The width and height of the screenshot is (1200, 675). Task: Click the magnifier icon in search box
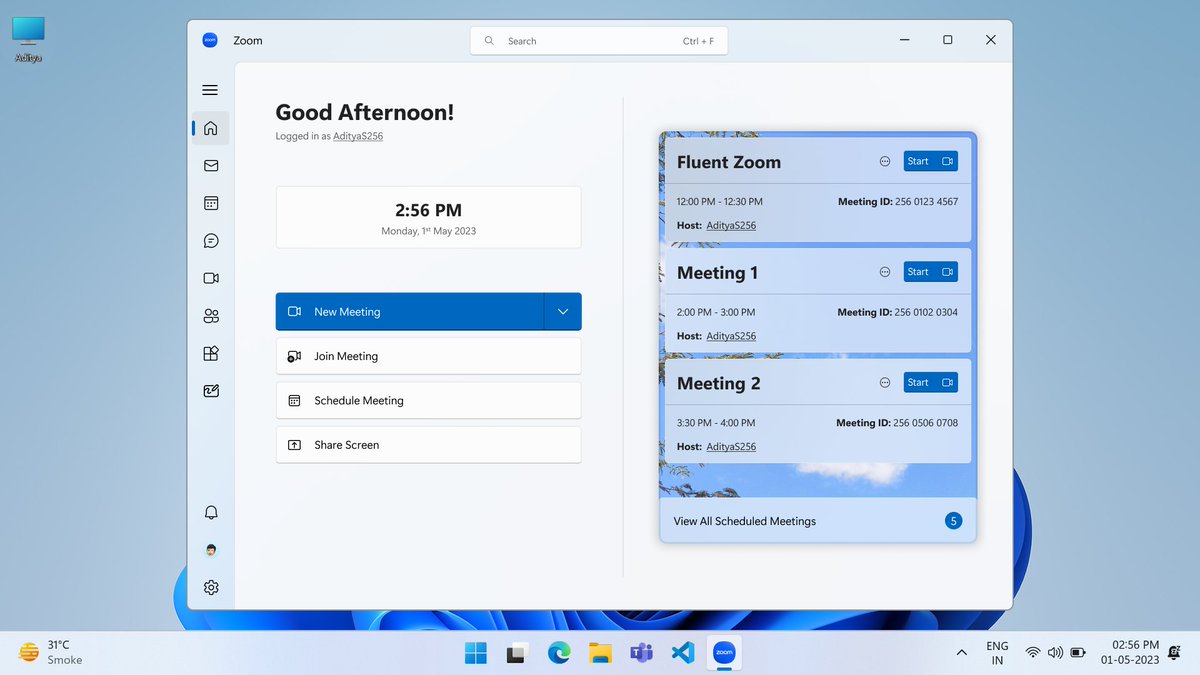[489, 41]
